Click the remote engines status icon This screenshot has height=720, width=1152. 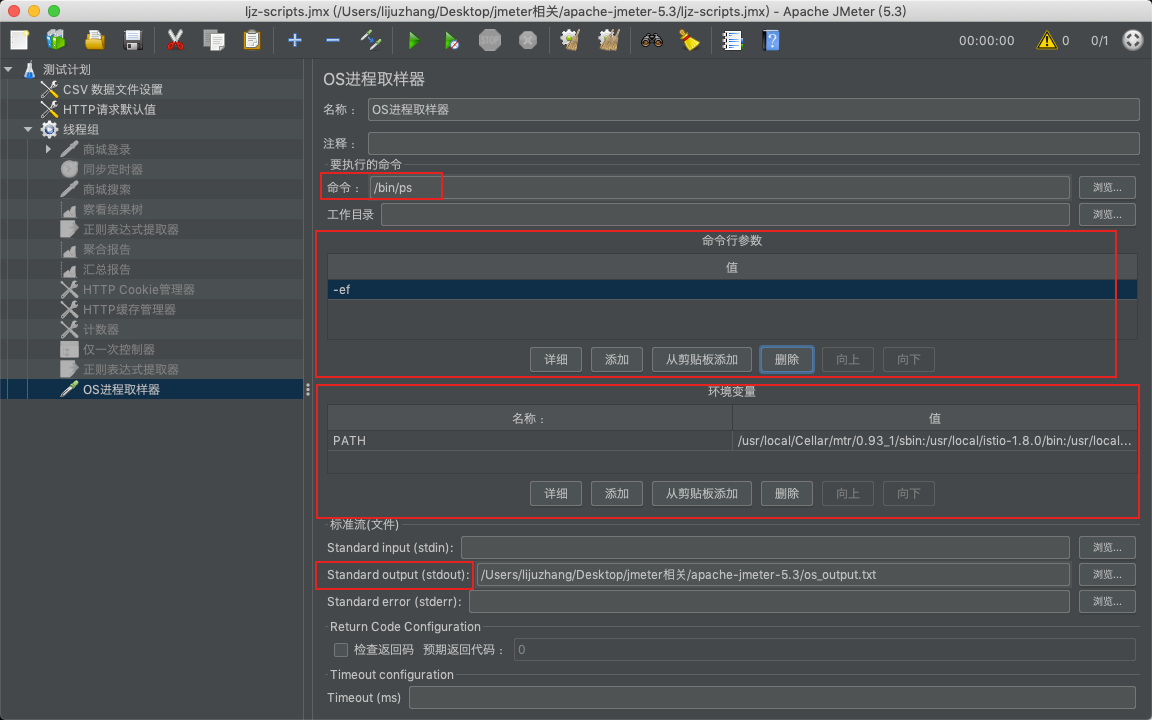point(1133,40)
